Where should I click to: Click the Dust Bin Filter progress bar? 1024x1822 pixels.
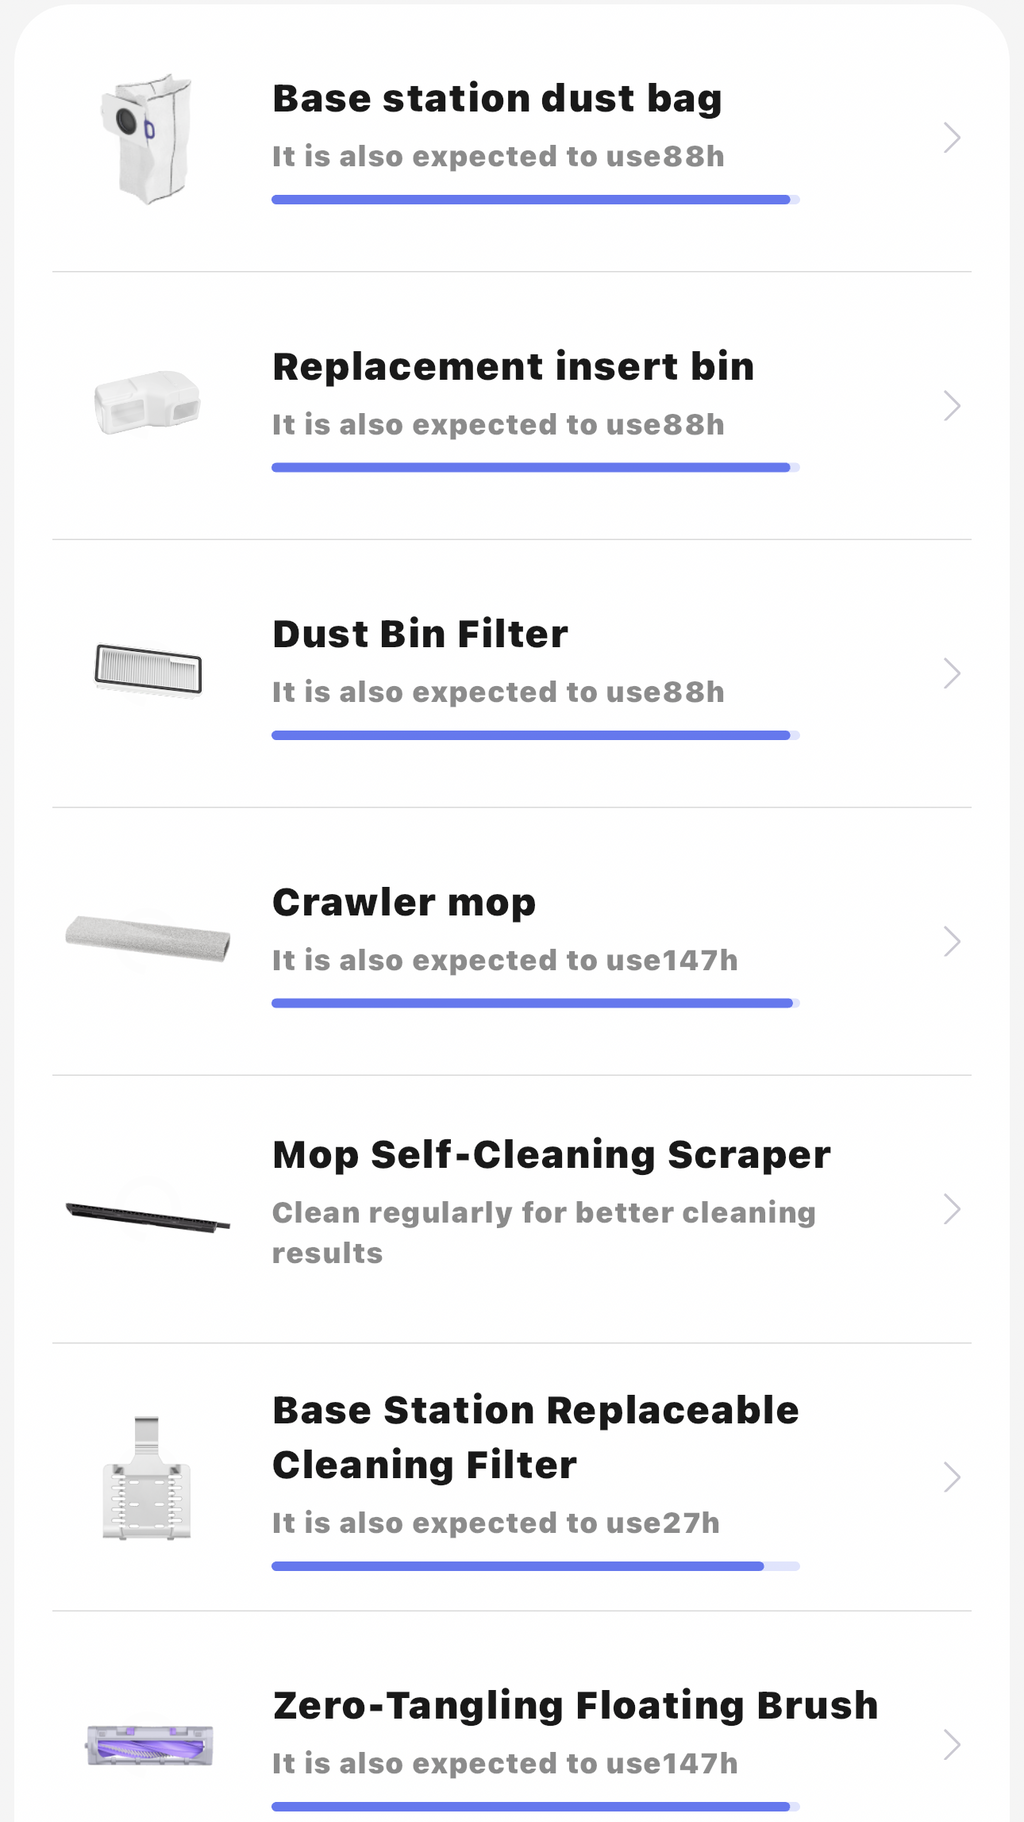click(x=535, y=735)
